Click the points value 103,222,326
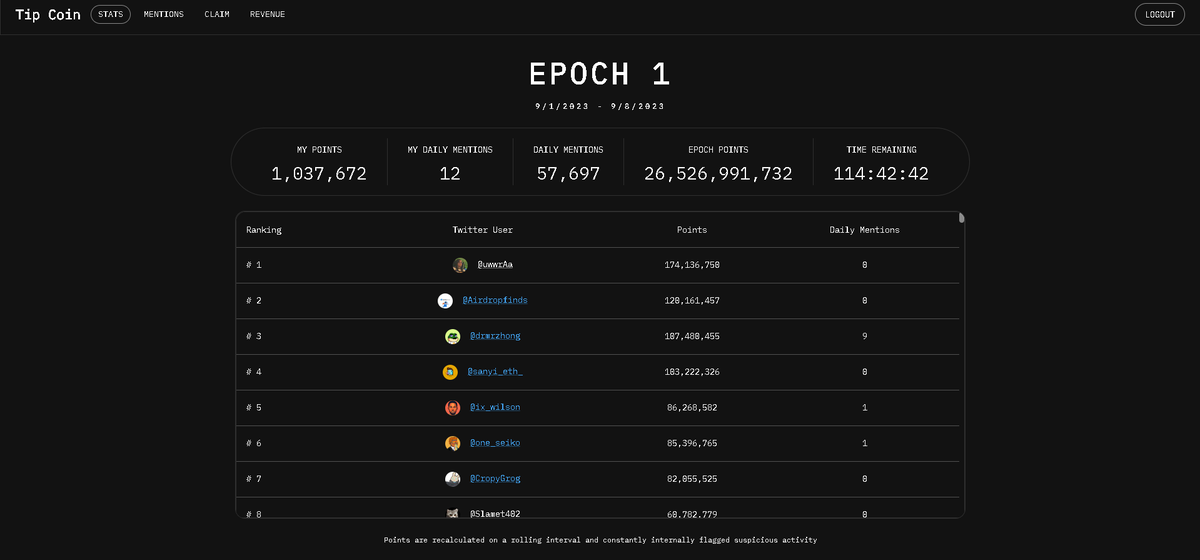This screenshot has height=560, width=1200. pyautogui.click(x=692, y=372)
